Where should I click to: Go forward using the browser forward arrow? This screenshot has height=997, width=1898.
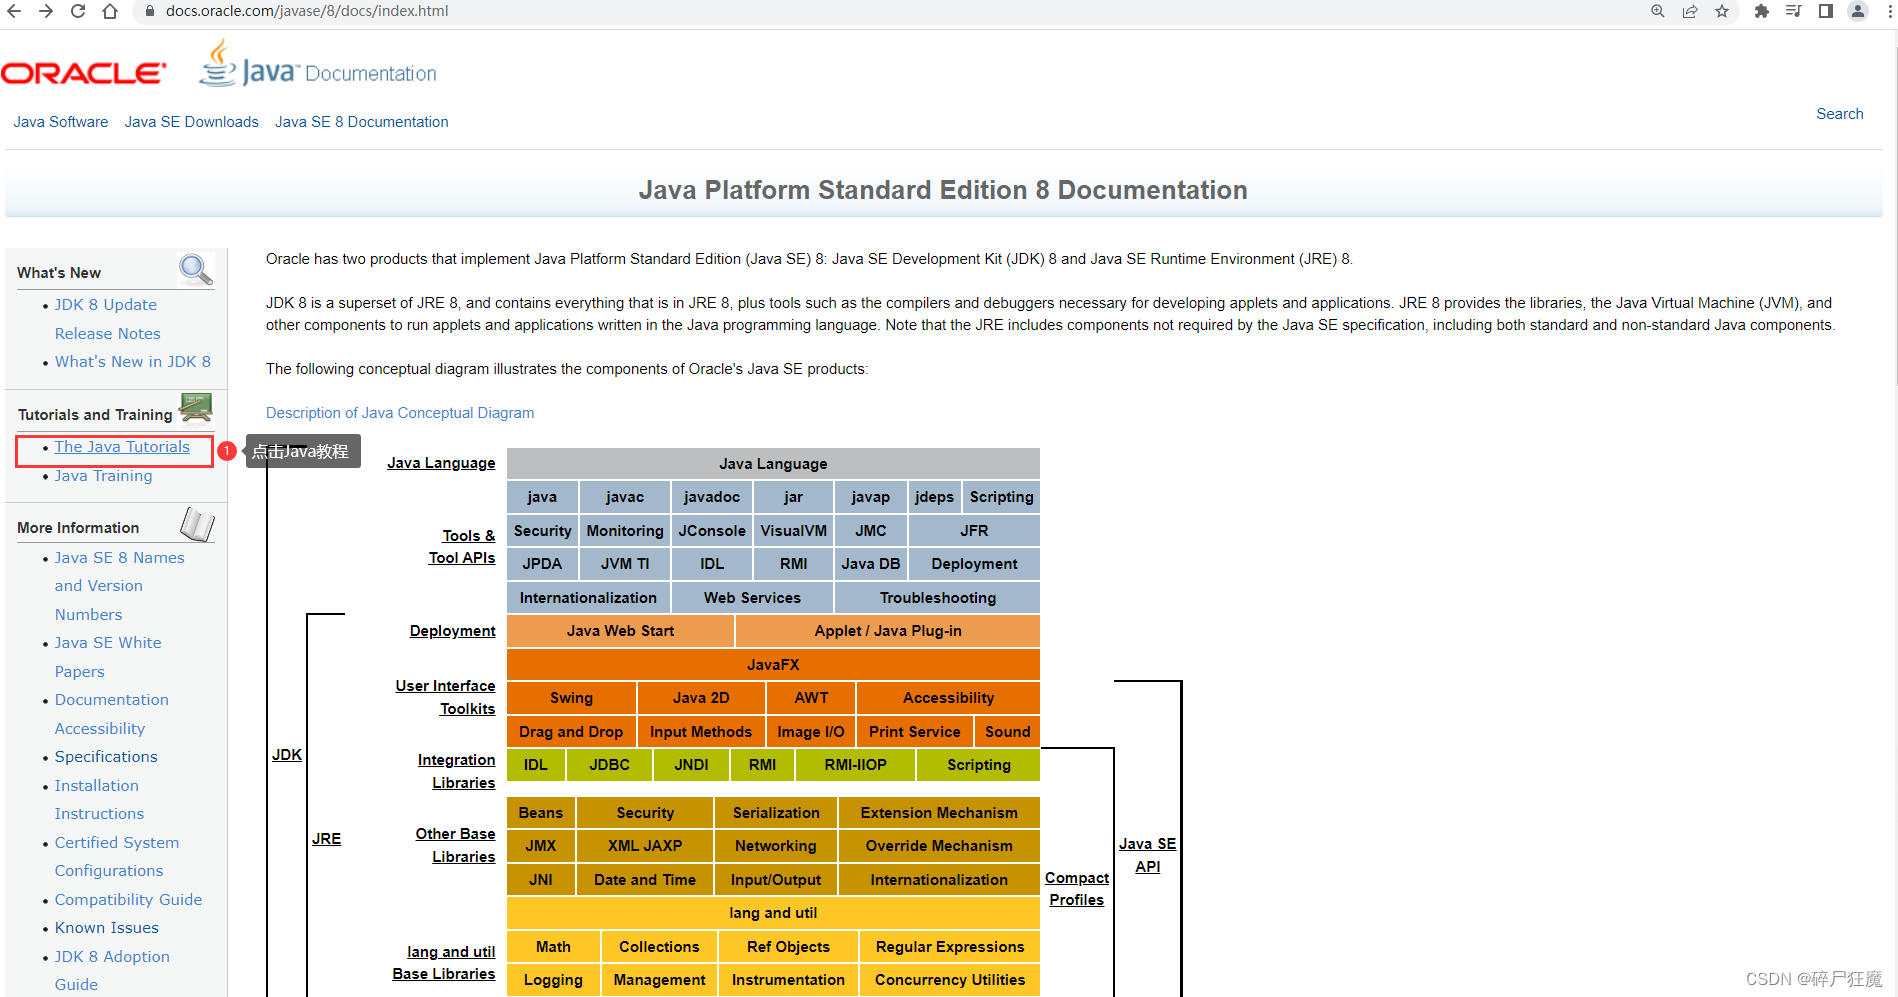pyautogui.click(x=46, y=11)
